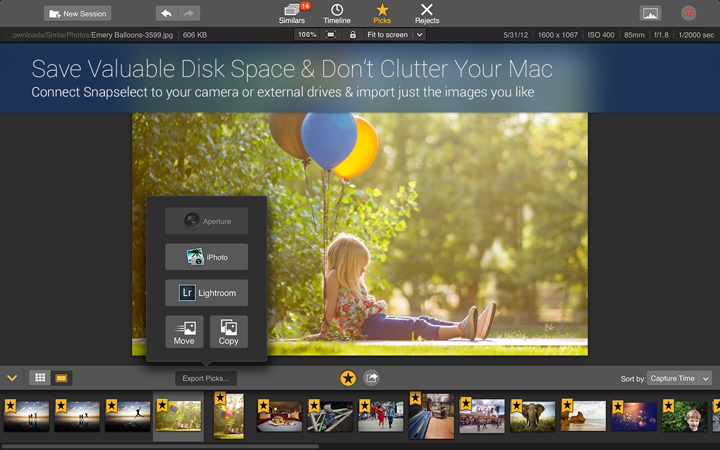
Task: Select the crowd street thumbnail
Action: (482, 416)
